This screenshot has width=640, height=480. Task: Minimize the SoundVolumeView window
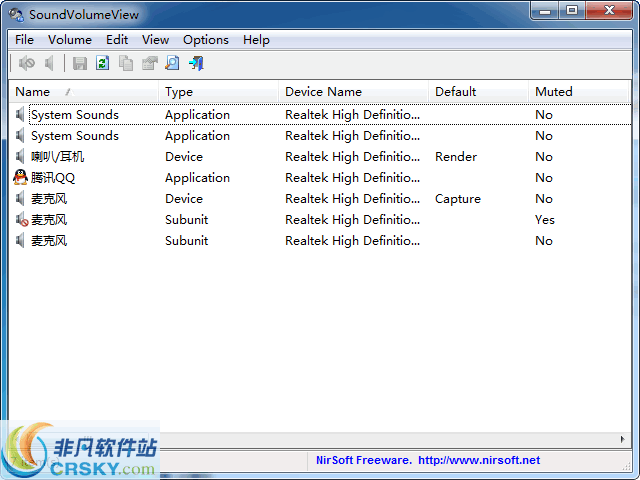pos(544,11)
